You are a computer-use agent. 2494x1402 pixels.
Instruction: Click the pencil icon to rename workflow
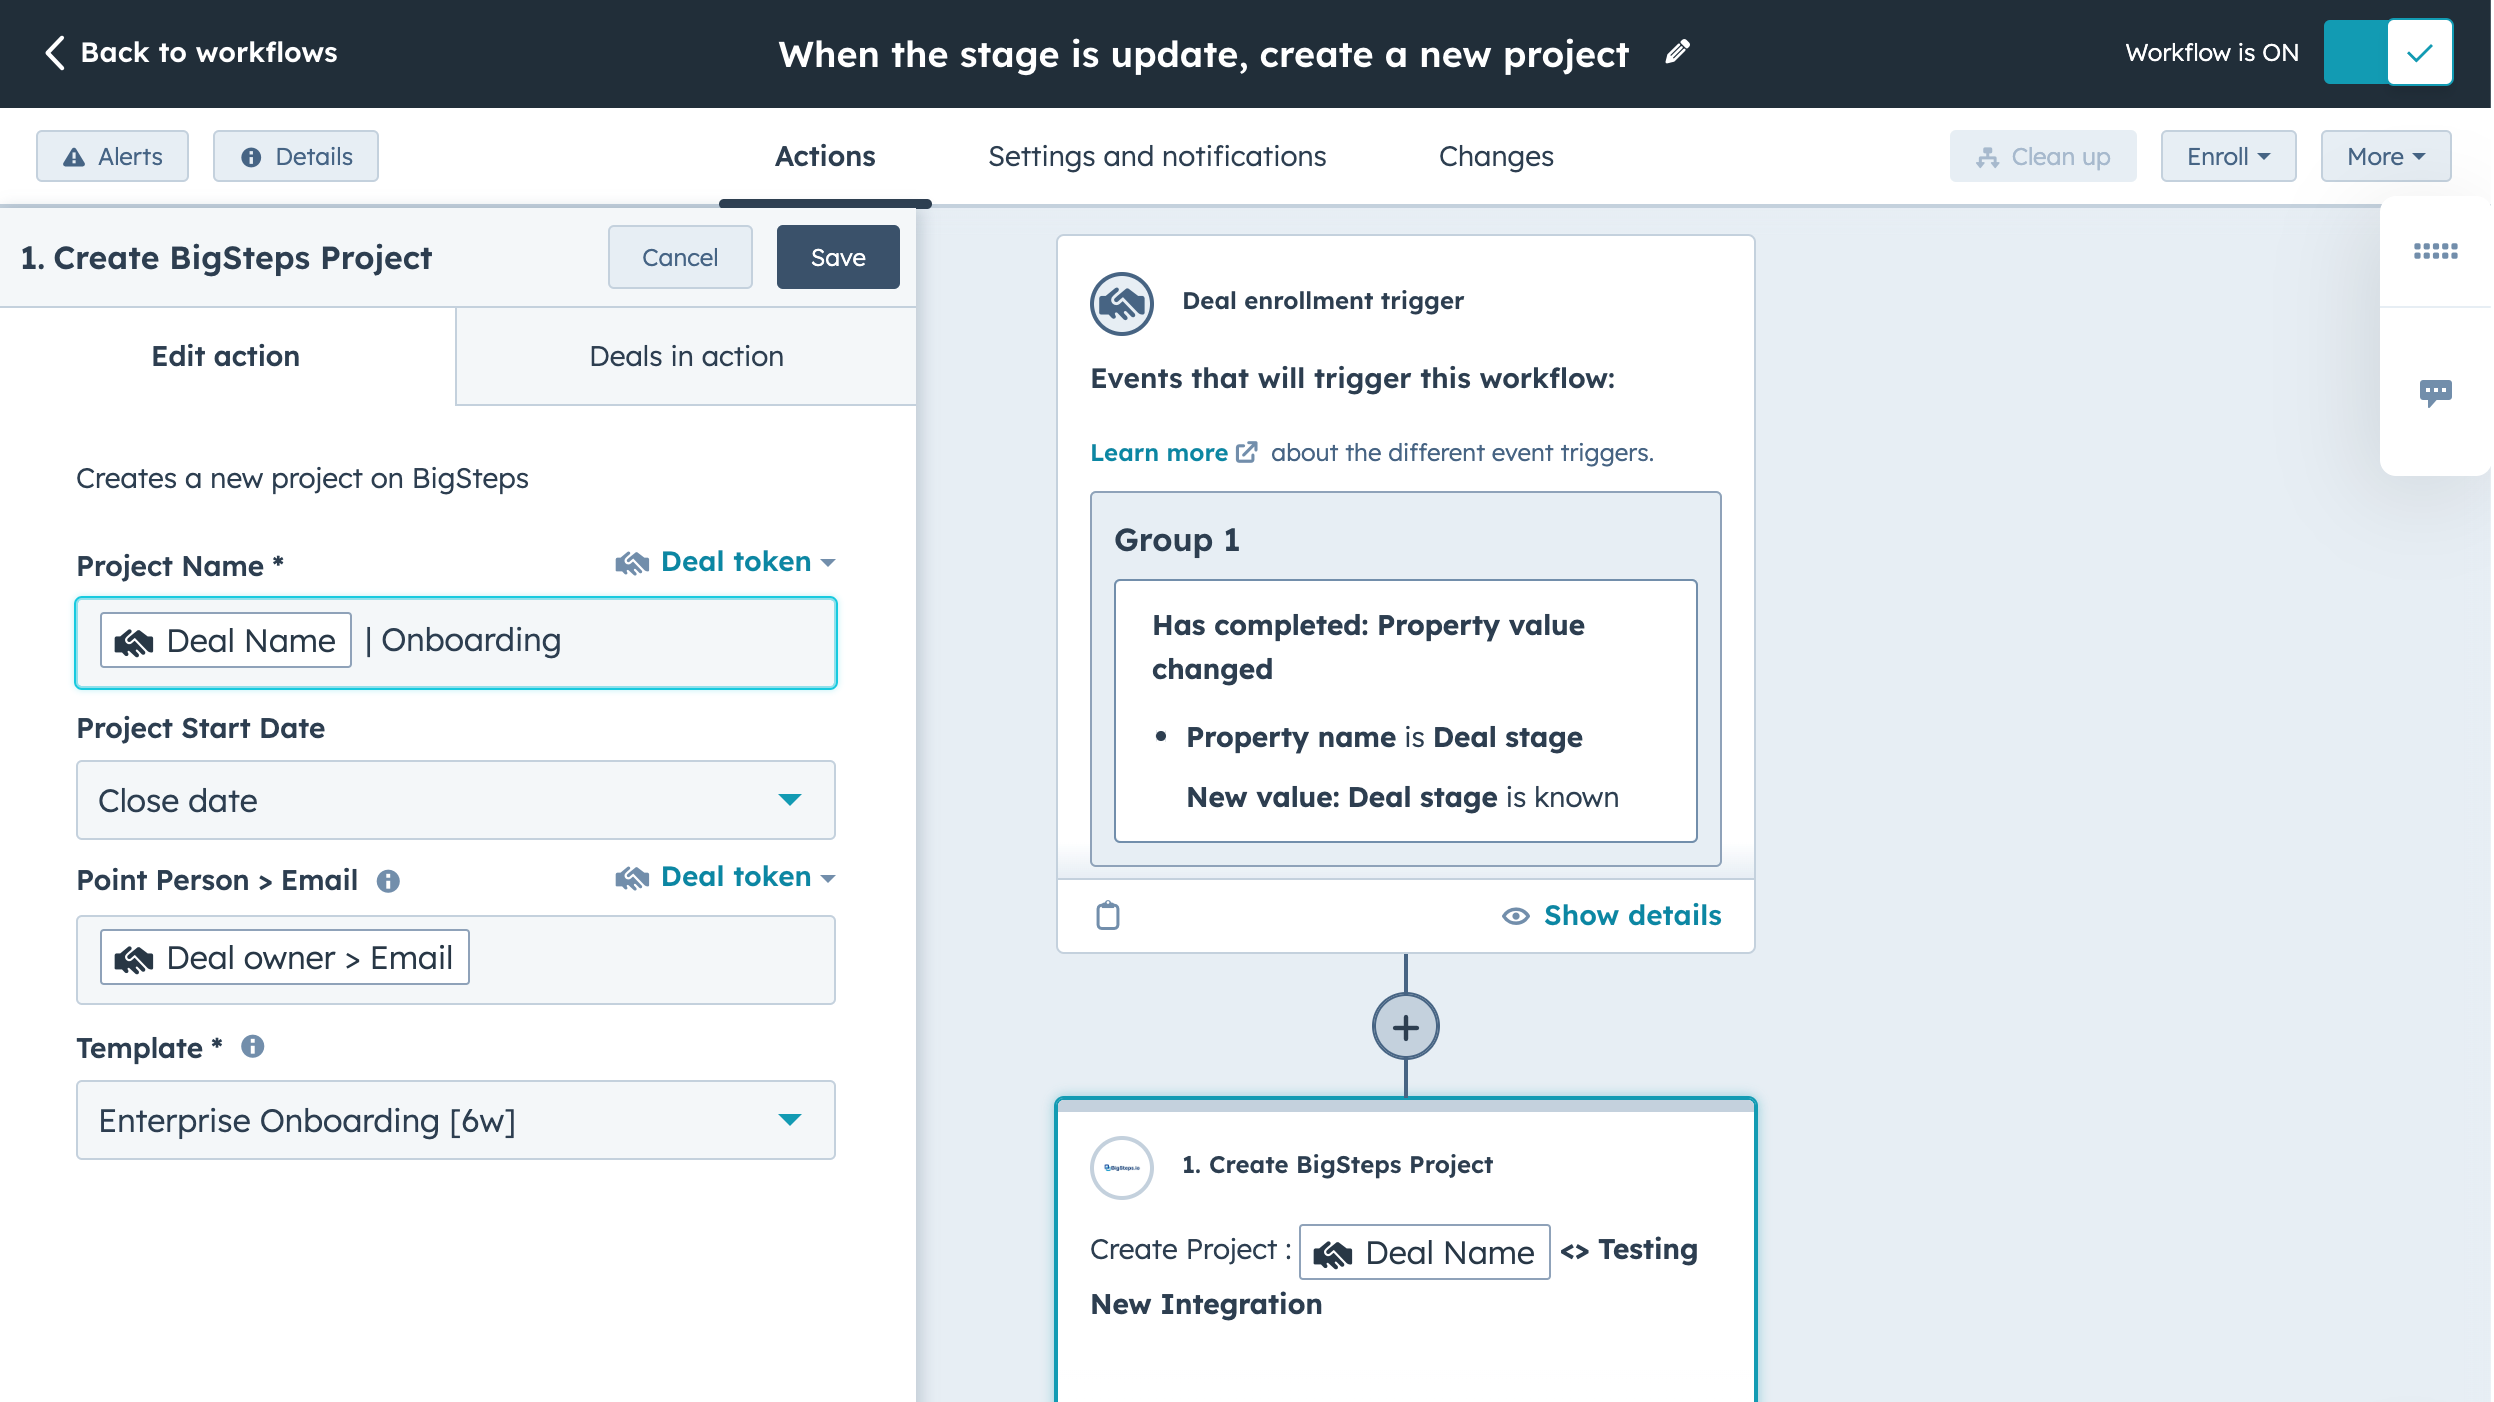coord(1678,52)
